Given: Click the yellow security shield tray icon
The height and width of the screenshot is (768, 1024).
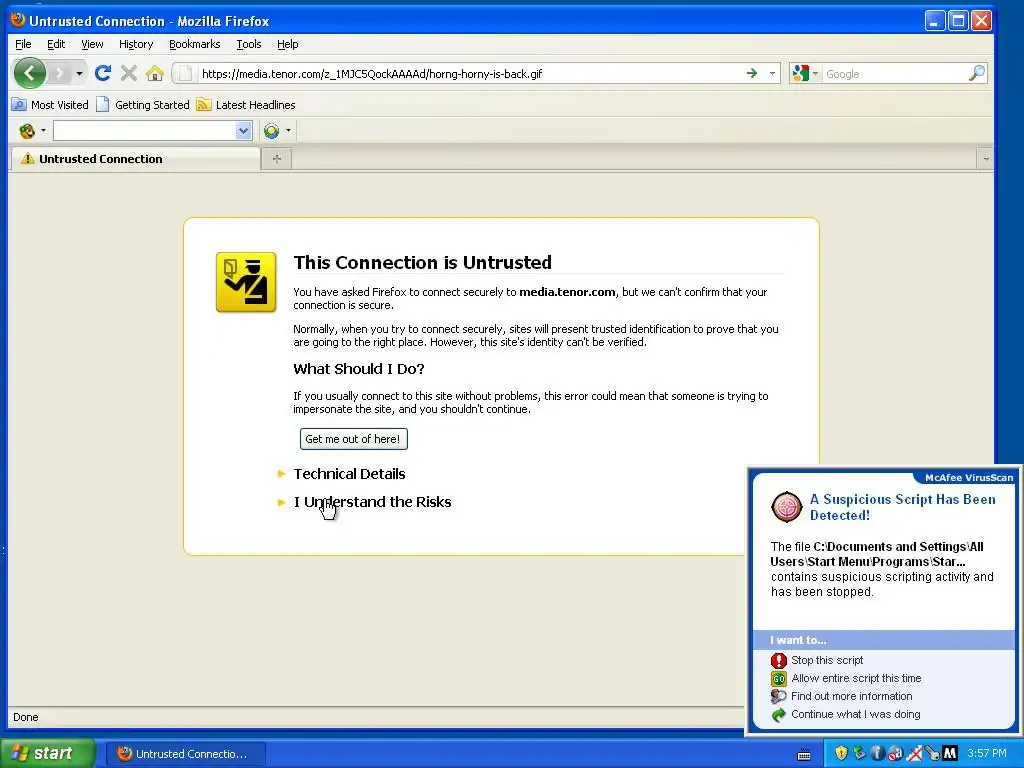Looking at the screenshot, I should point(841,754).
